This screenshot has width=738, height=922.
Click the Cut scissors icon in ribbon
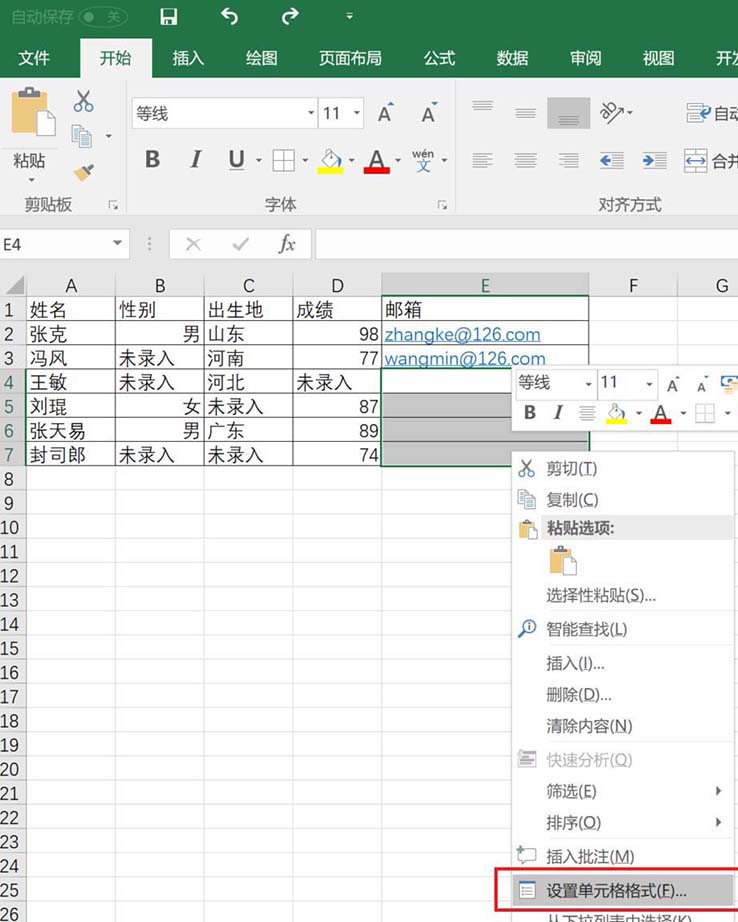(84, 101)
